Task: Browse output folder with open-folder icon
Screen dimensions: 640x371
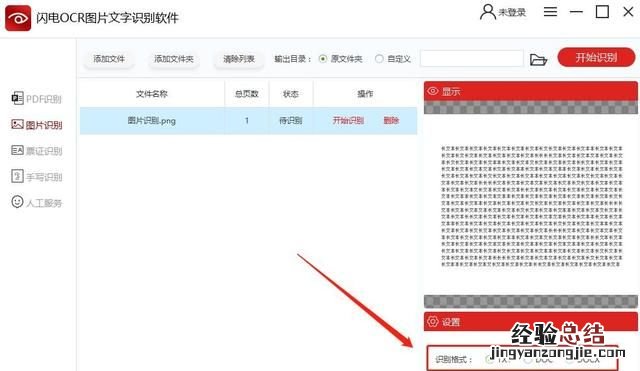Action: [x=538, y=60]
